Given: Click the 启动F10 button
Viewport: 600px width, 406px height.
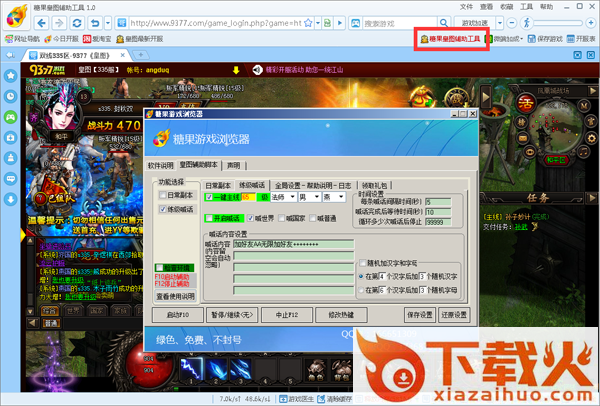Looking at the screenshot, I should (x=178, y=315).
